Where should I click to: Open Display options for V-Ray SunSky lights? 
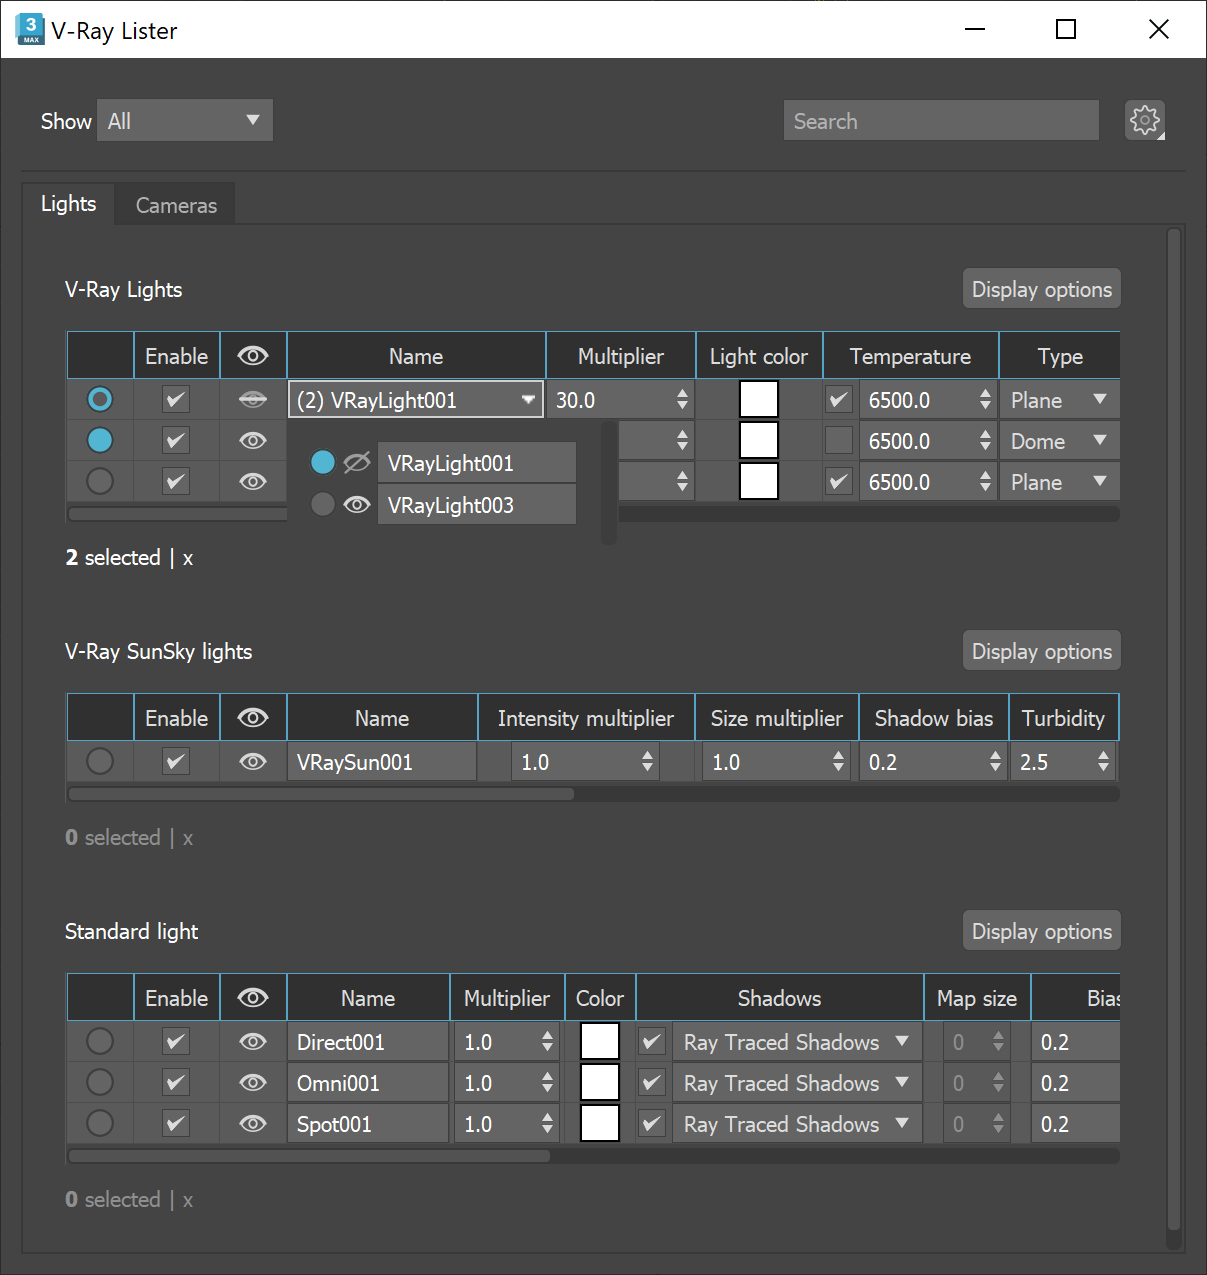coord(1040,650)
